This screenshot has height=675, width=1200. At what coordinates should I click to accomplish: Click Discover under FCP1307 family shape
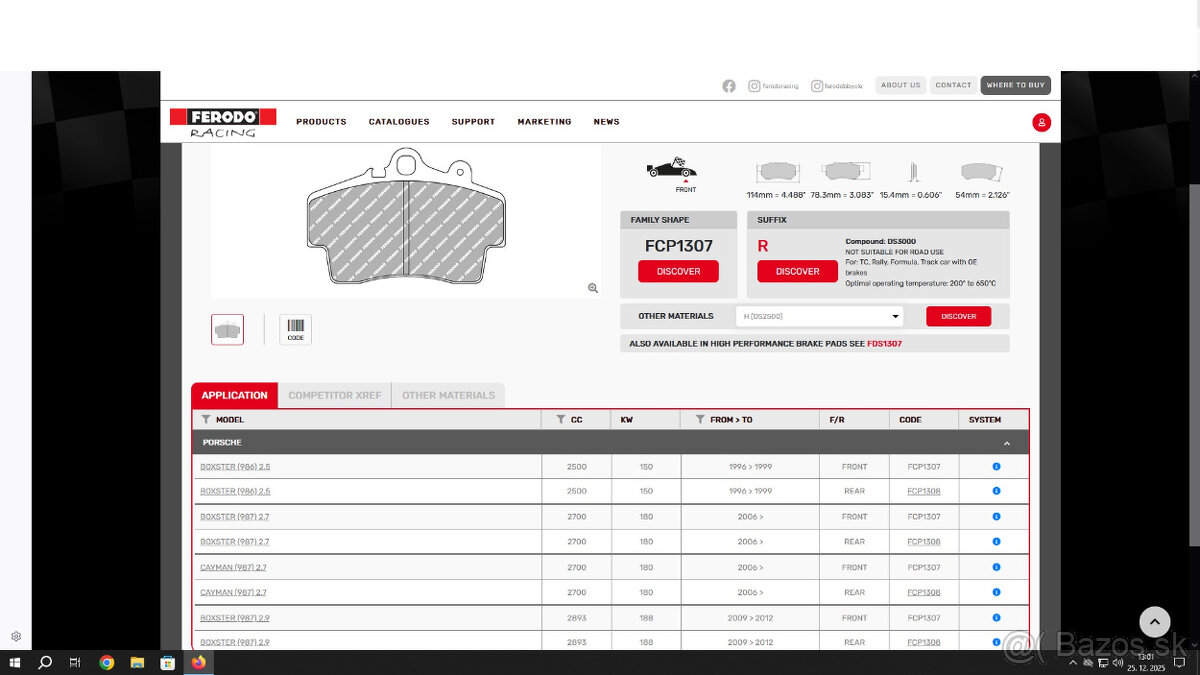coord(678,271)
